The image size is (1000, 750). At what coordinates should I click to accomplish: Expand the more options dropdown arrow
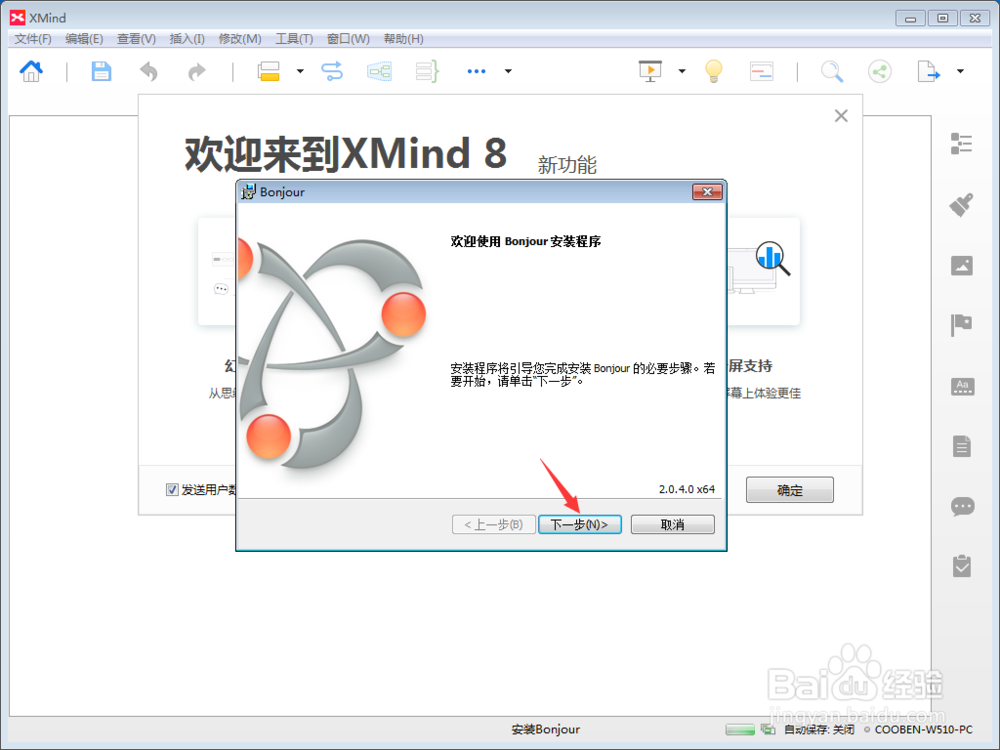508,71
